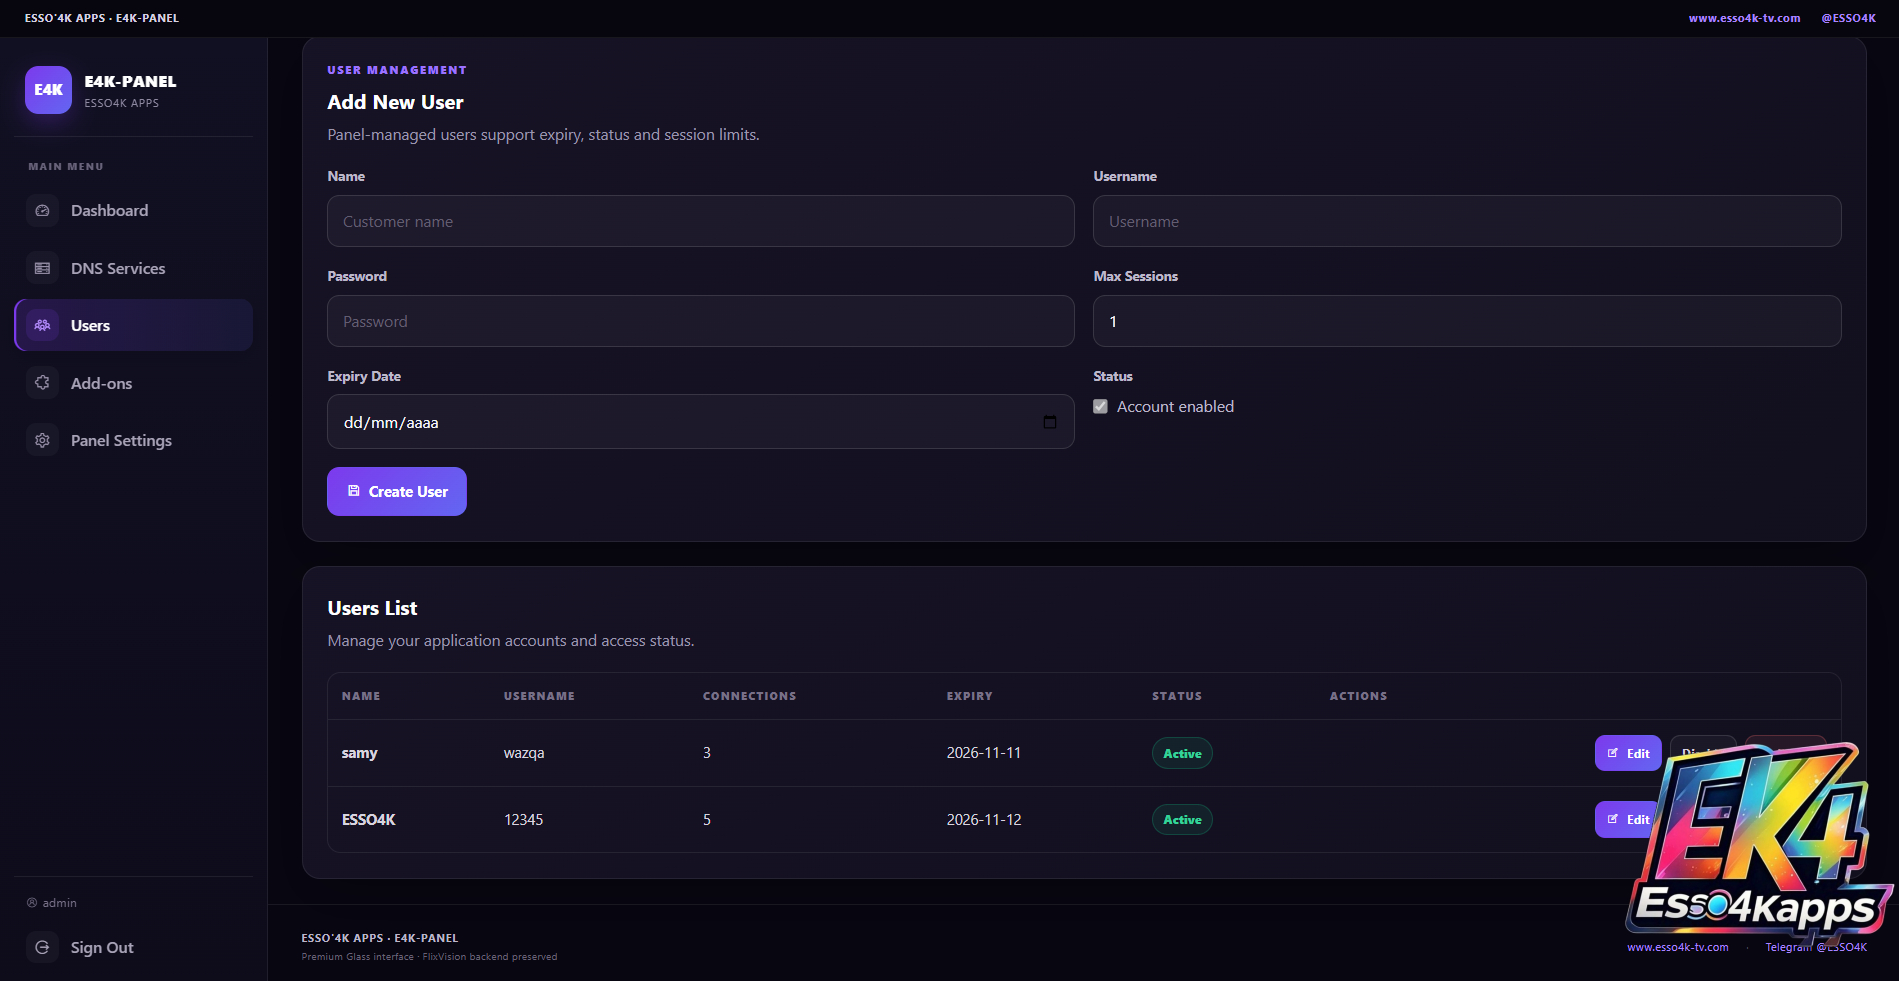Click the 'Add New User' heading
This screenshot has width=1899, height=981.
coord(395,102)
